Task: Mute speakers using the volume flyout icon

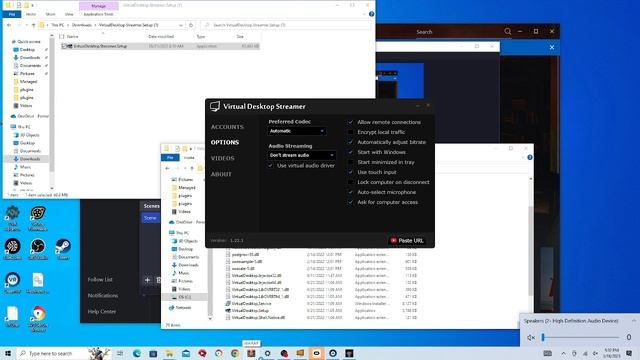Action: click(531, 337)
